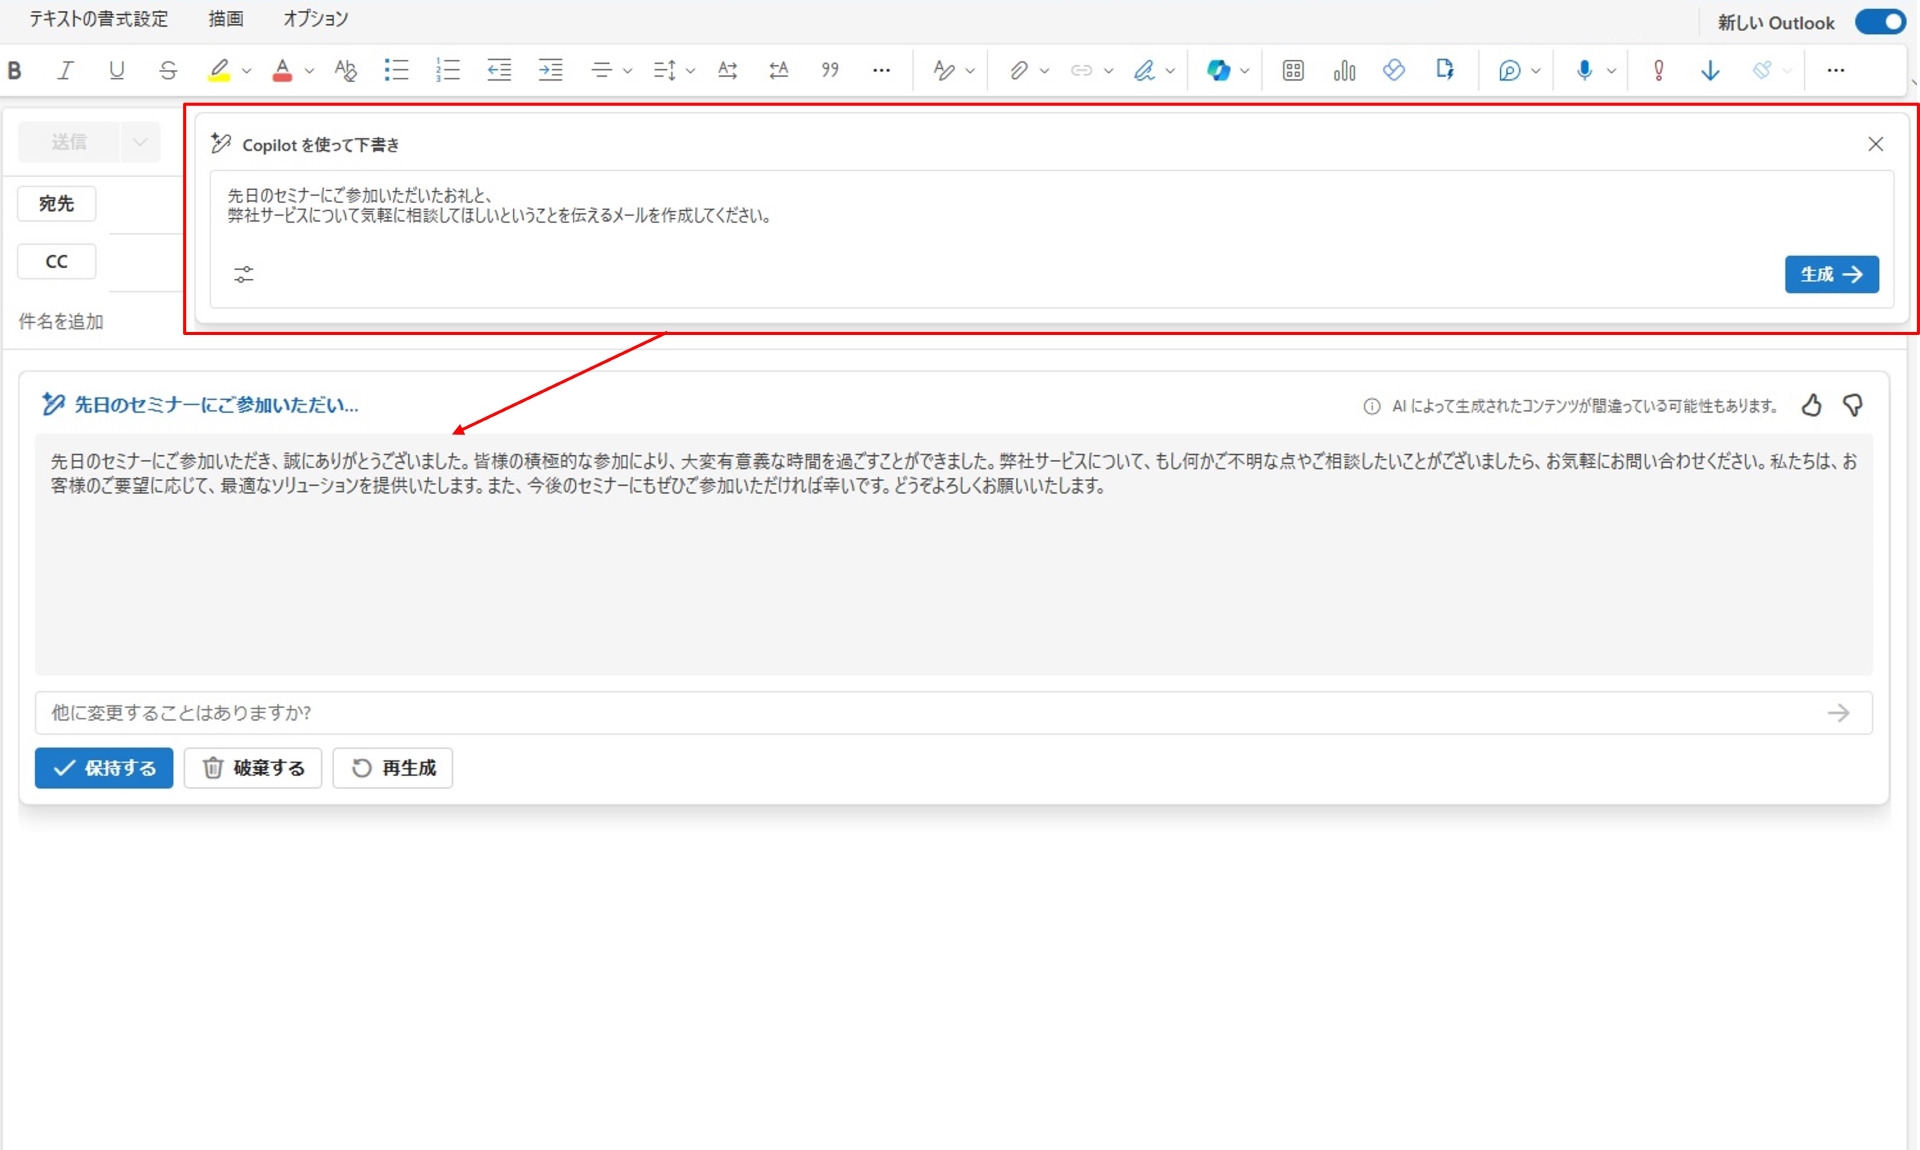The height and width of the screenshot is (1150, 1920).
Task: Open テキストの書式設定 tab
Action: pyautogui.click(x=98, y=19)
